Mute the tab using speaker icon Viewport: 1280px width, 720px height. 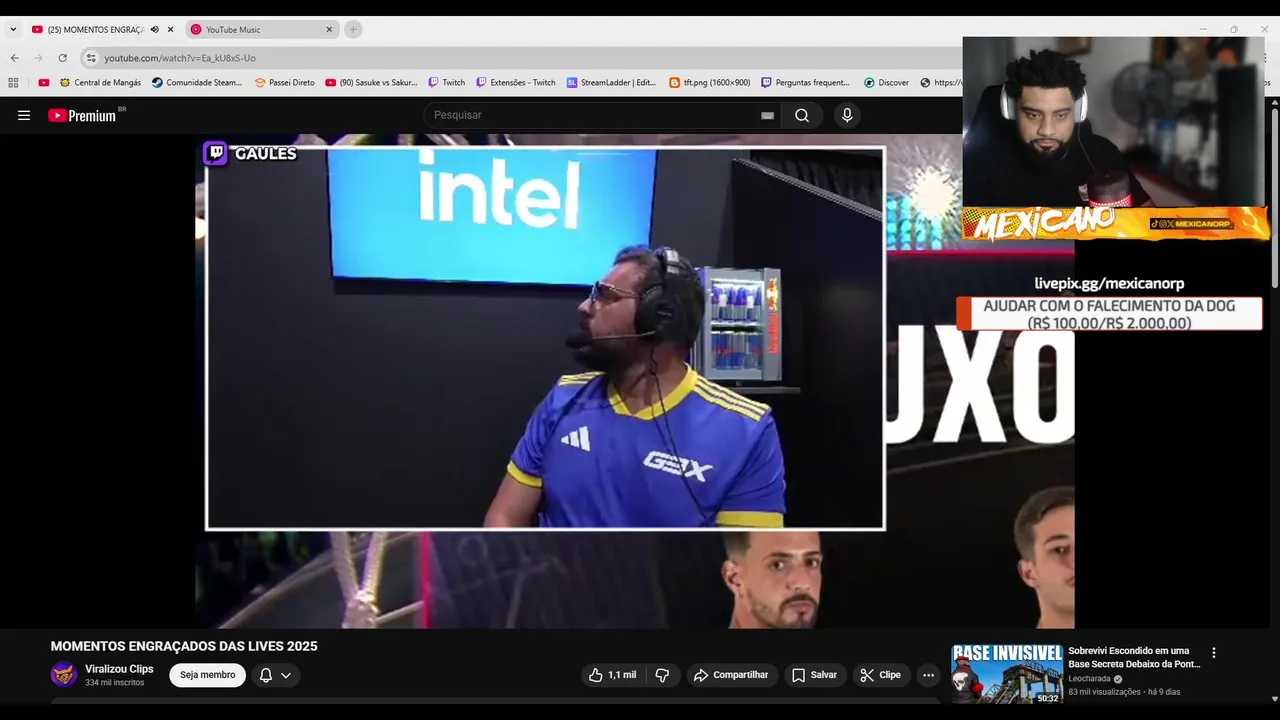point(154,30)
